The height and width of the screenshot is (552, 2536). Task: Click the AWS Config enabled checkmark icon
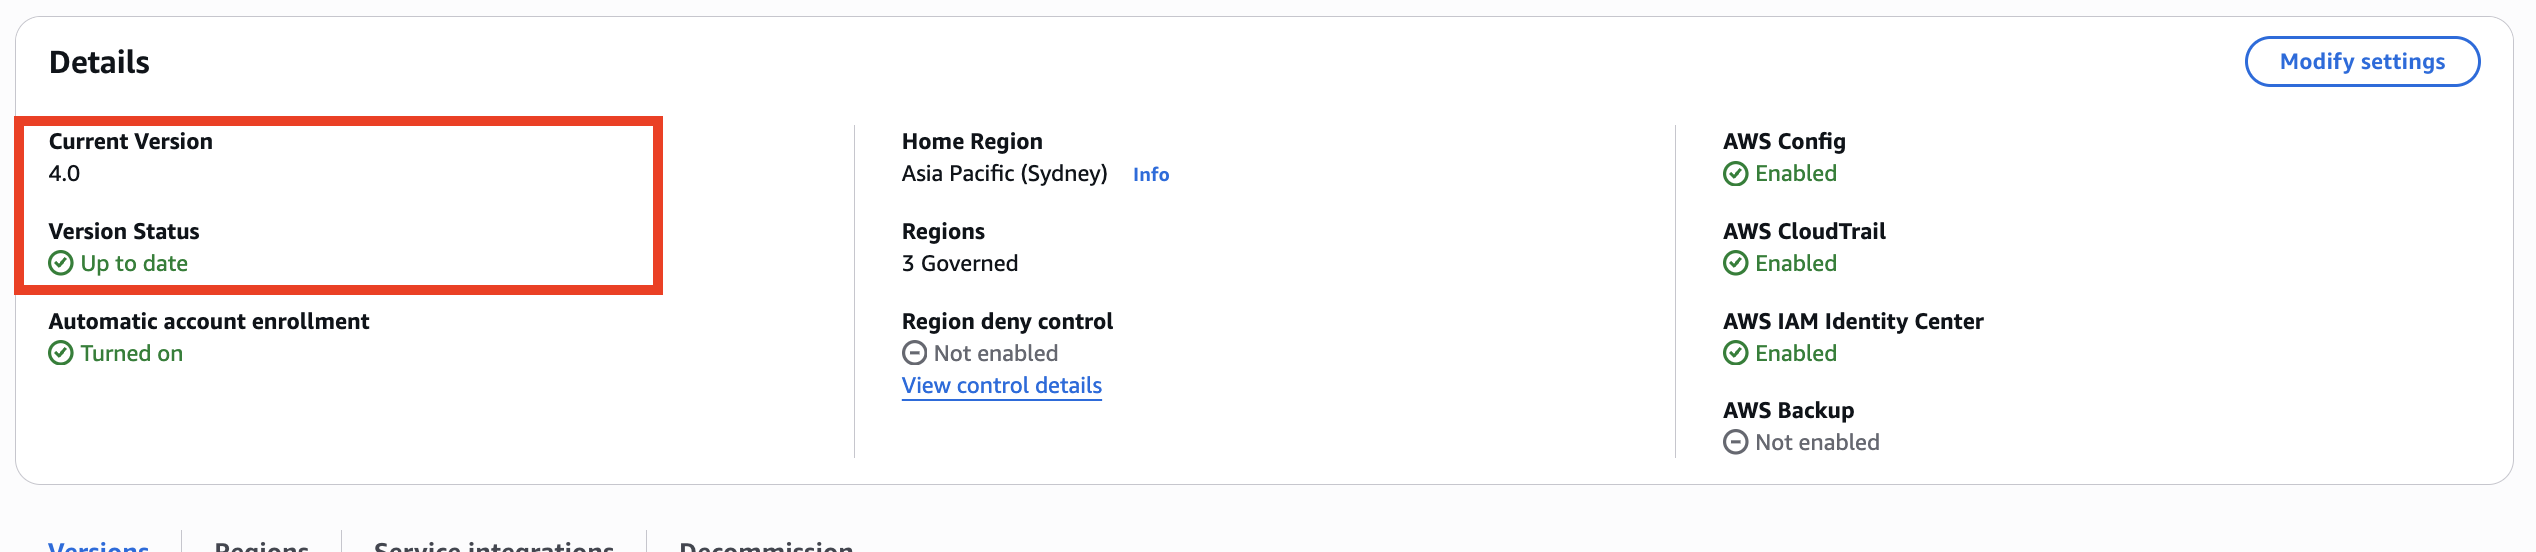coord(1735,174)
